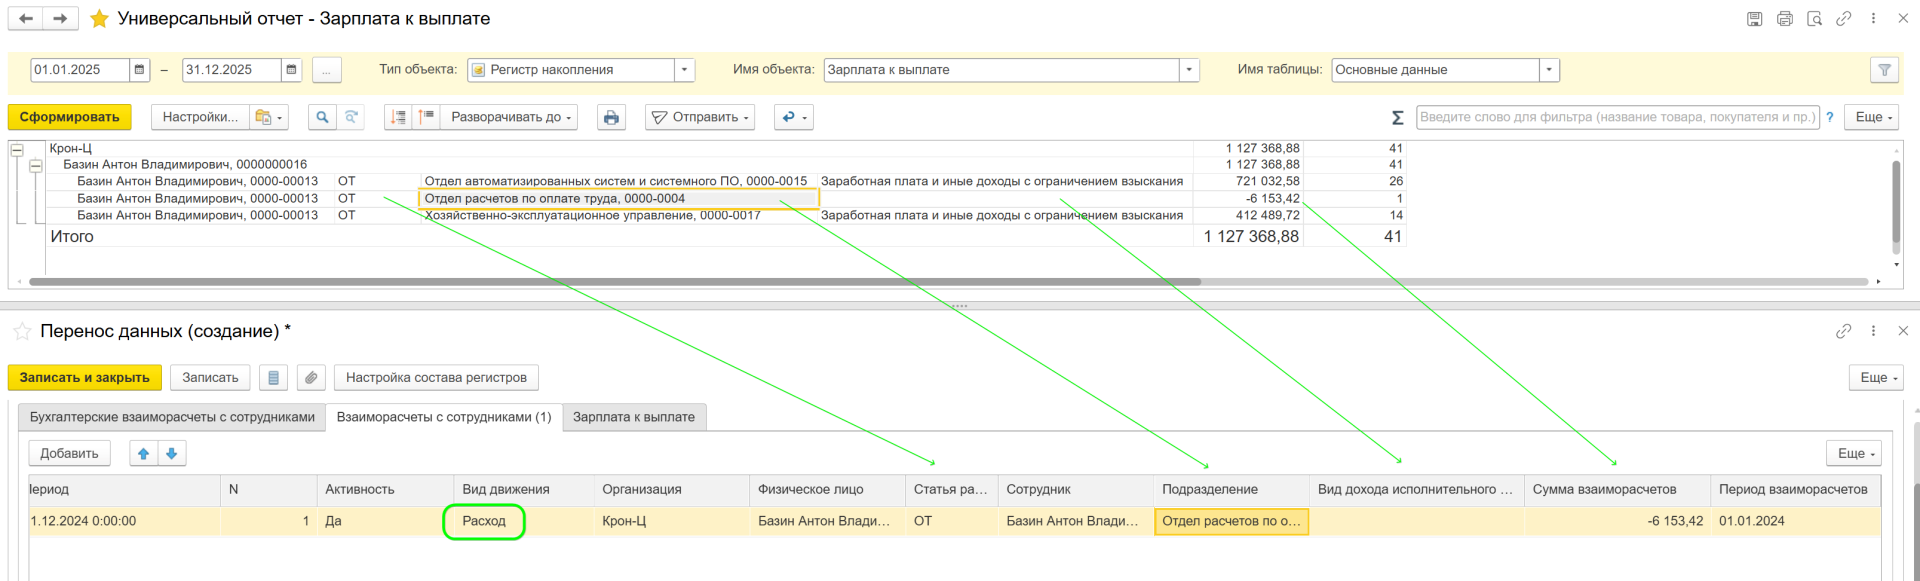Click the search magnifier icon in toolbar

coord(322,117)
